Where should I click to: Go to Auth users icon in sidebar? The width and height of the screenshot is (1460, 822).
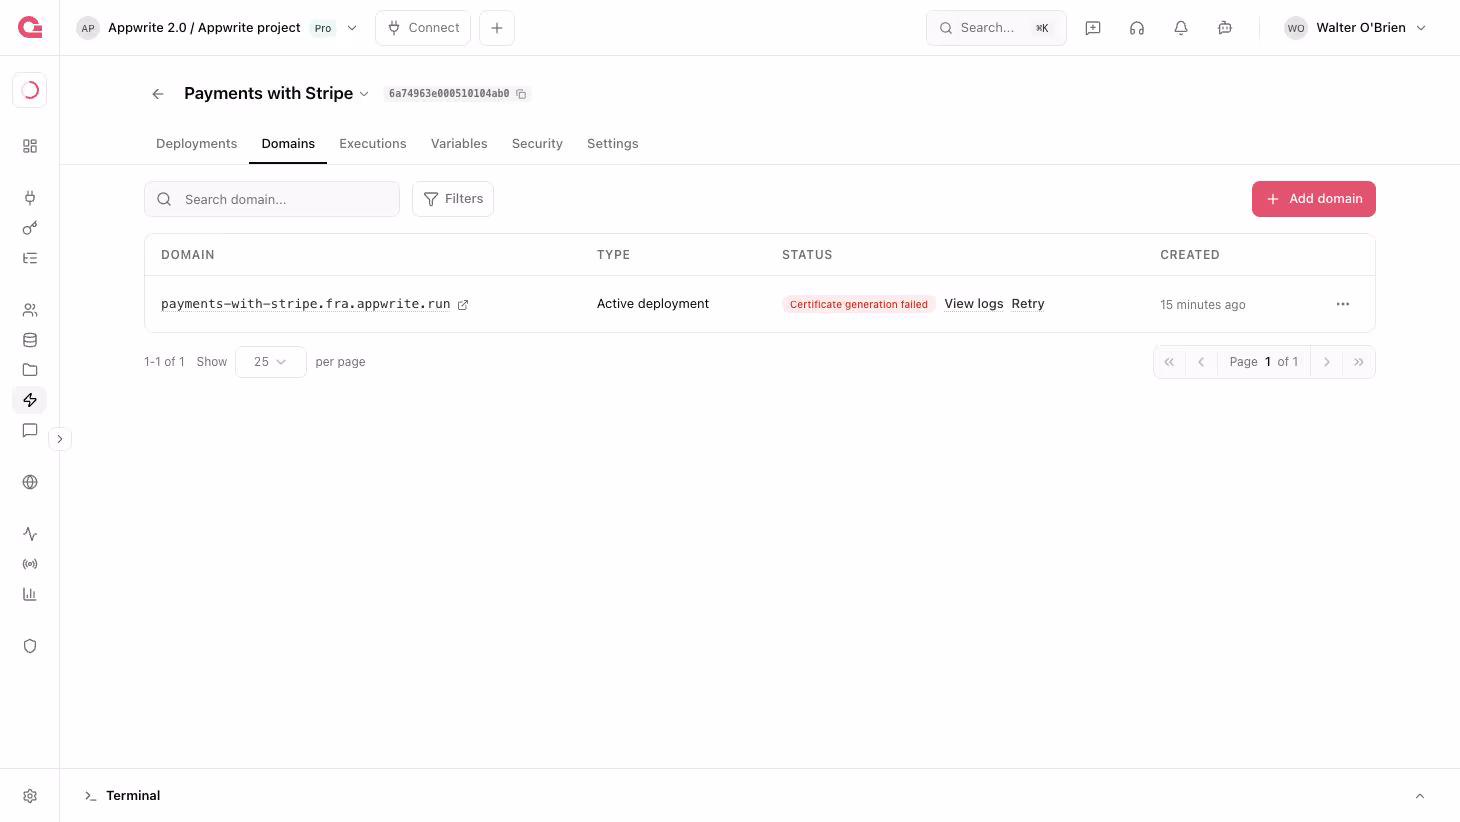(x=30, y=310)
